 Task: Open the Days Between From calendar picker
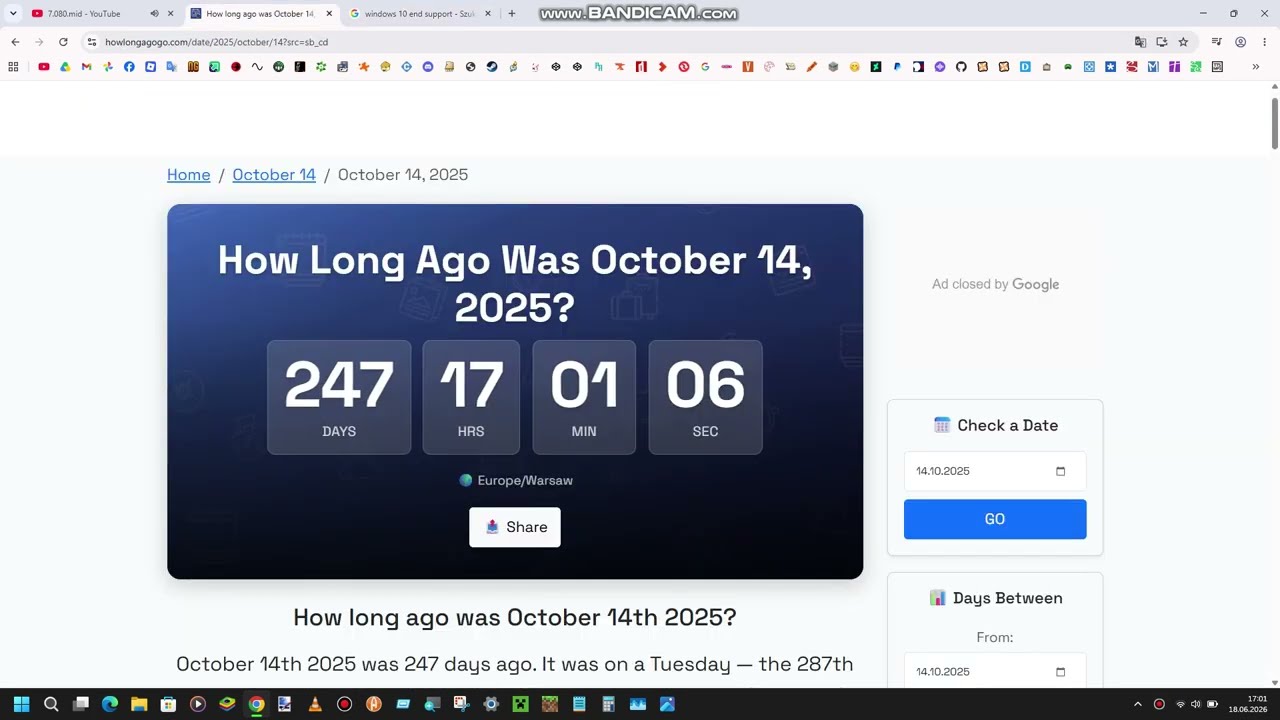(x=1061, y=672)
